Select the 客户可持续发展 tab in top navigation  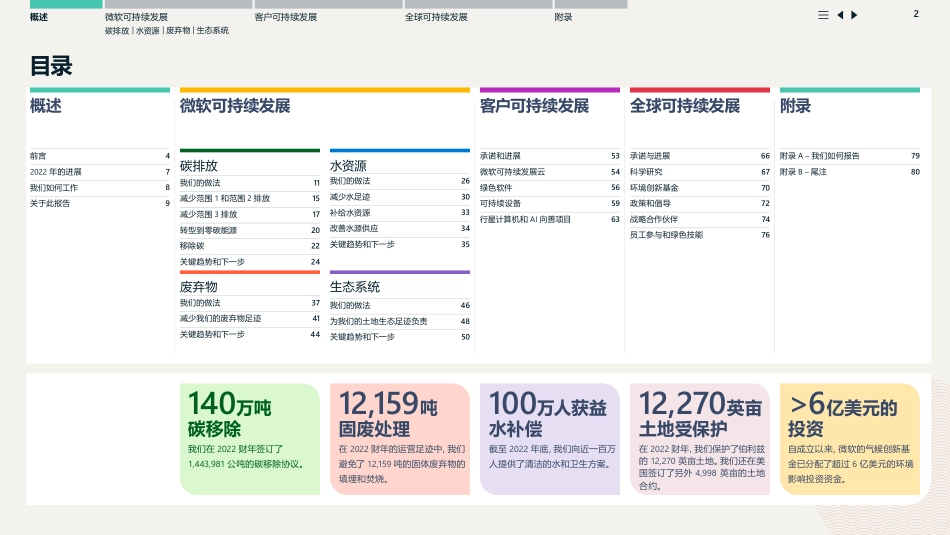click(x=286, y=17)
